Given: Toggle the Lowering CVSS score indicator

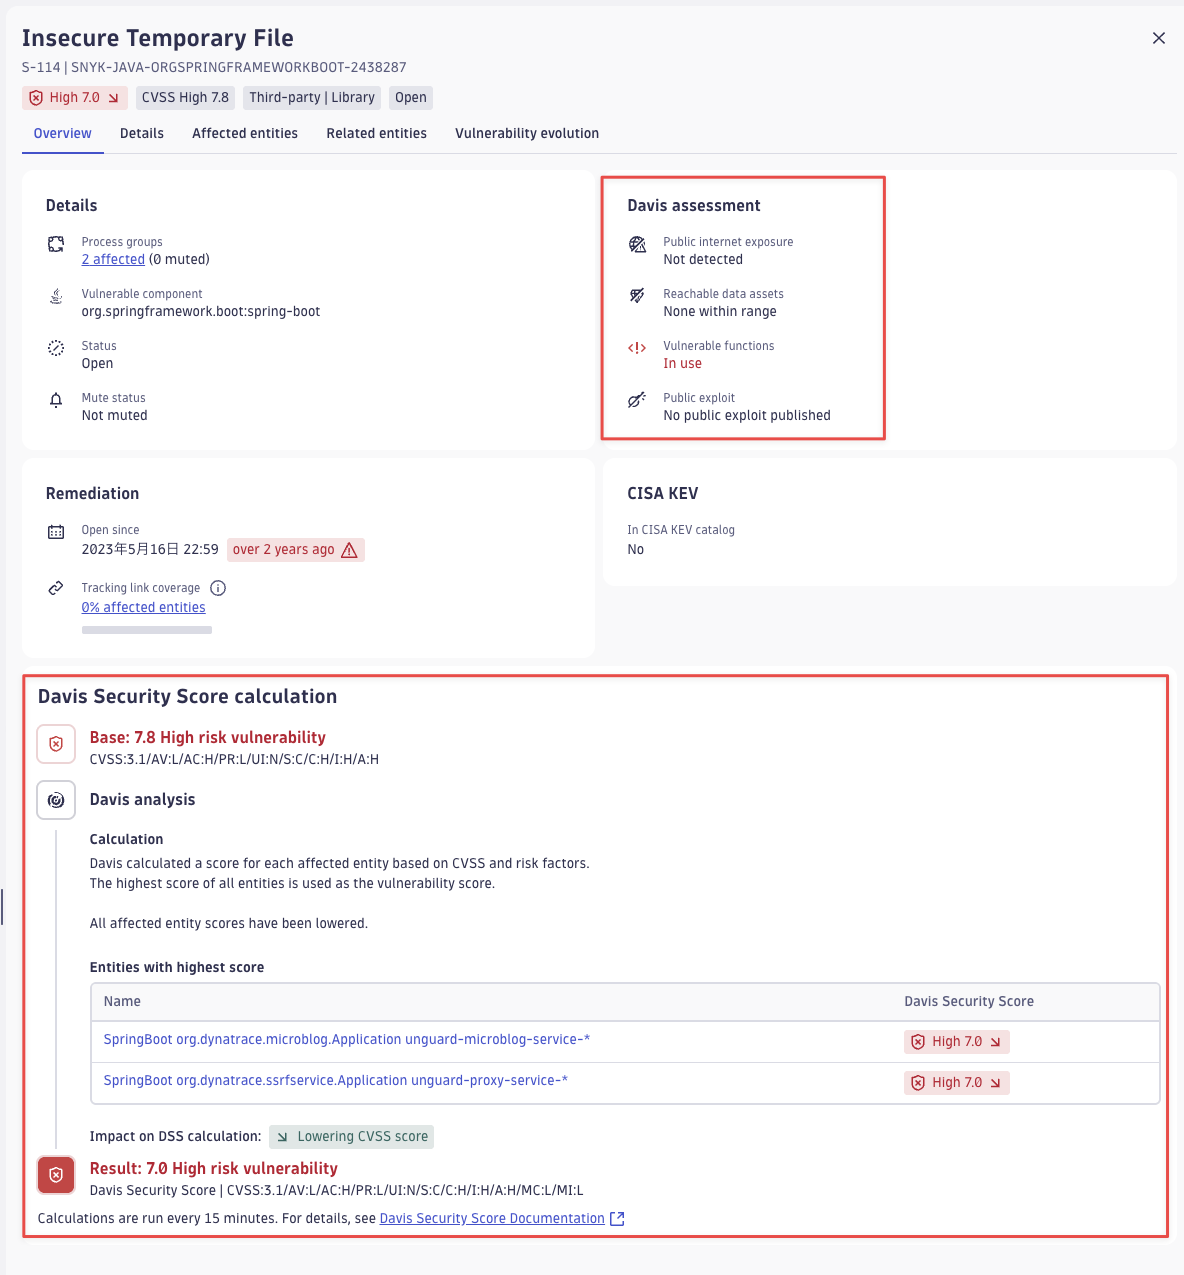Looking at the screenshot, I should tap(351, 1137).
